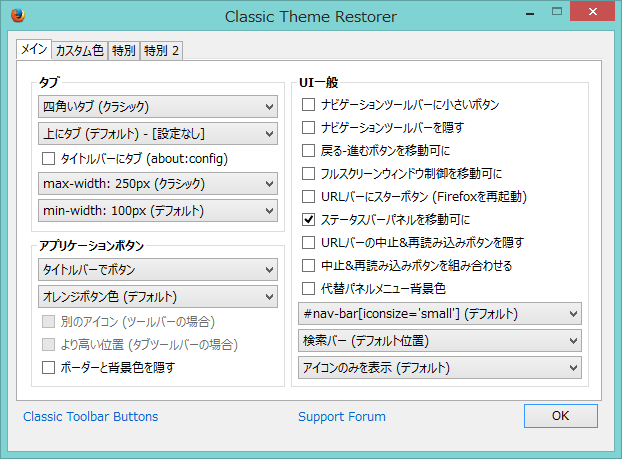
Task: Click the Firefox icon in title bar
Action: [18, 15]
